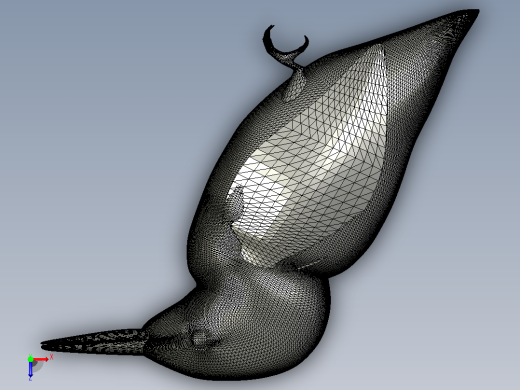Screen dimensions: 520x390
Task: Click the bird's long pointed beak
Action: click(93, 342)
